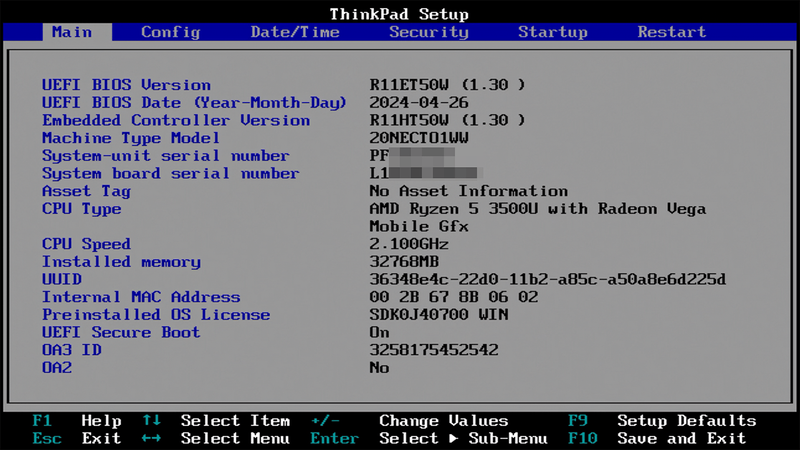
Task: Click the 32768MB memory value
Action: coord(404,262)
